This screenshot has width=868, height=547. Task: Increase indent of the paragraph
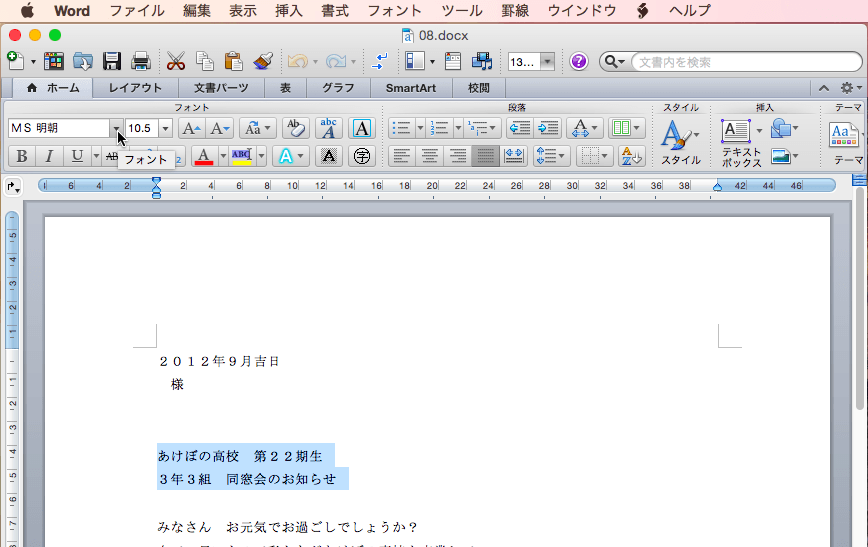click(x=548, y=128)
